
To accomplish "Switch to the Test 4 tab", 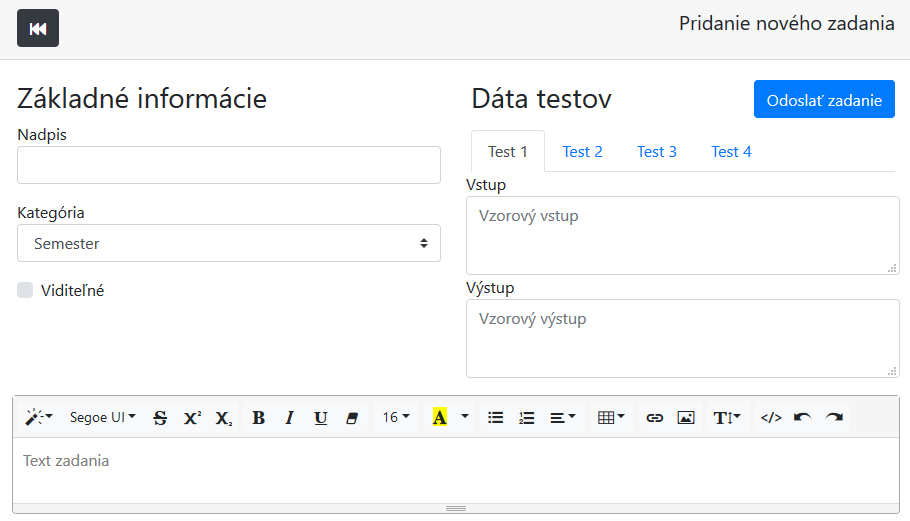I will pyautogui.click(x=731, y=151).
